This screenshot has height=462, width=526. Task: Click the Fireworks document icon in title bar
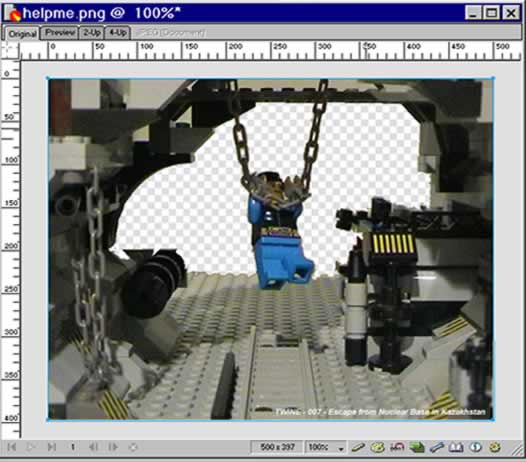(x=12, y=13)
